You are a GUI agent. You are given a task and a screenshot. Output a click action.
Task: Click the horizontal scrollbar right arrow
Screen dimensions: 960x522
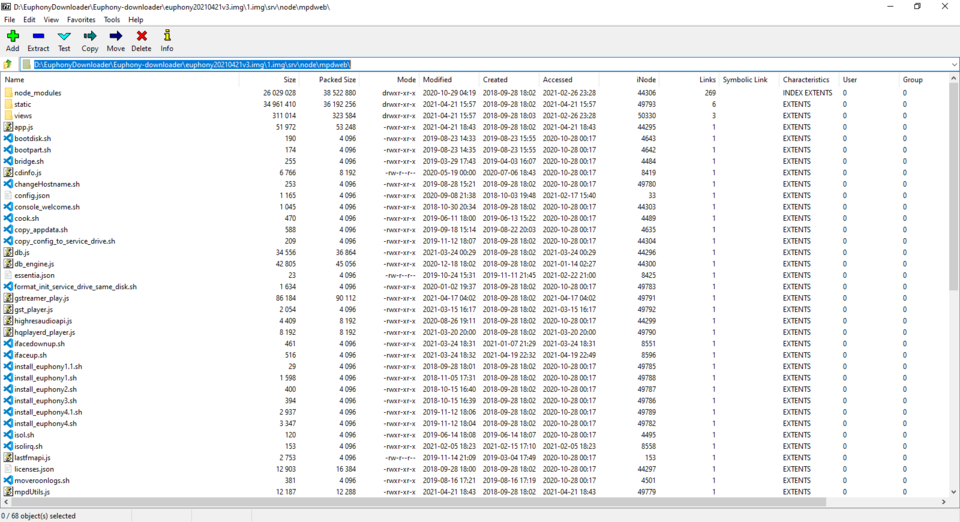coord(943,502)
